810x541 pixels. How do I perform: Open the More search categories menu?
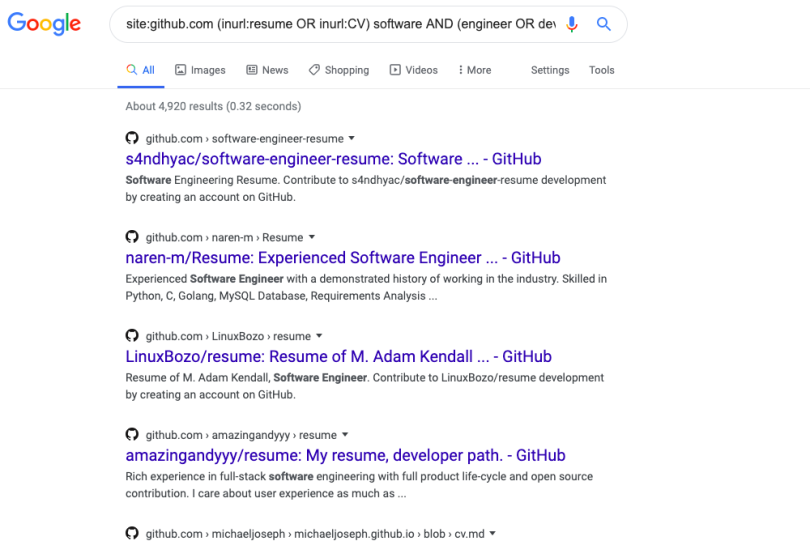pos(474,70)
